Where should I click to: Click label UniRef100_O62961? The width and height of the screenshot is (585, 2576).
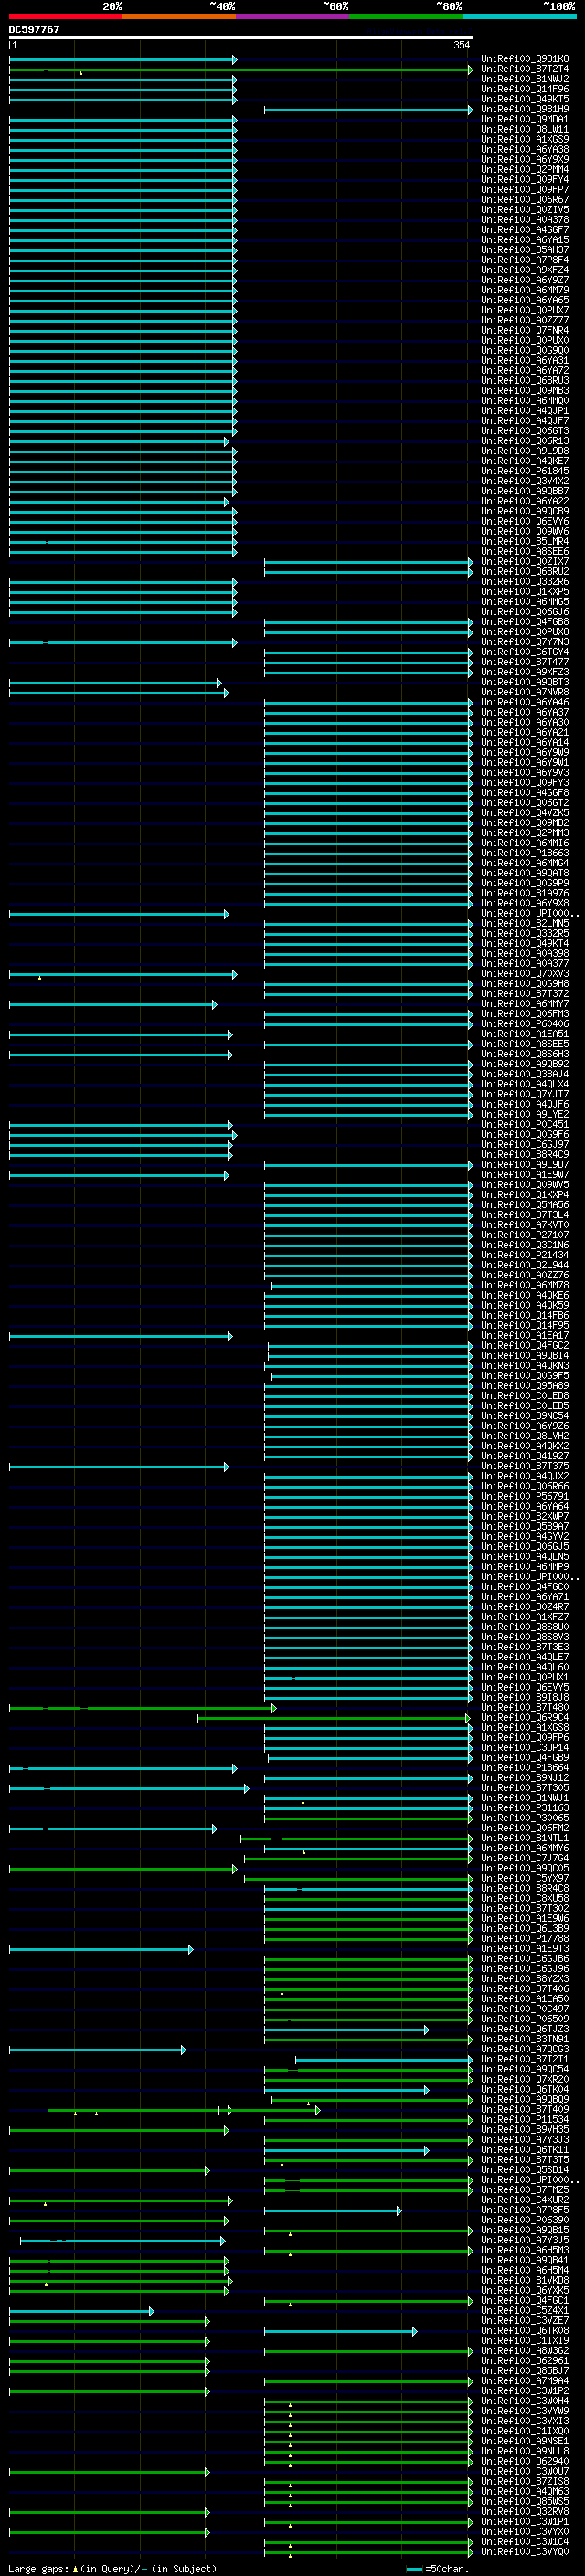pos(525,2360)
